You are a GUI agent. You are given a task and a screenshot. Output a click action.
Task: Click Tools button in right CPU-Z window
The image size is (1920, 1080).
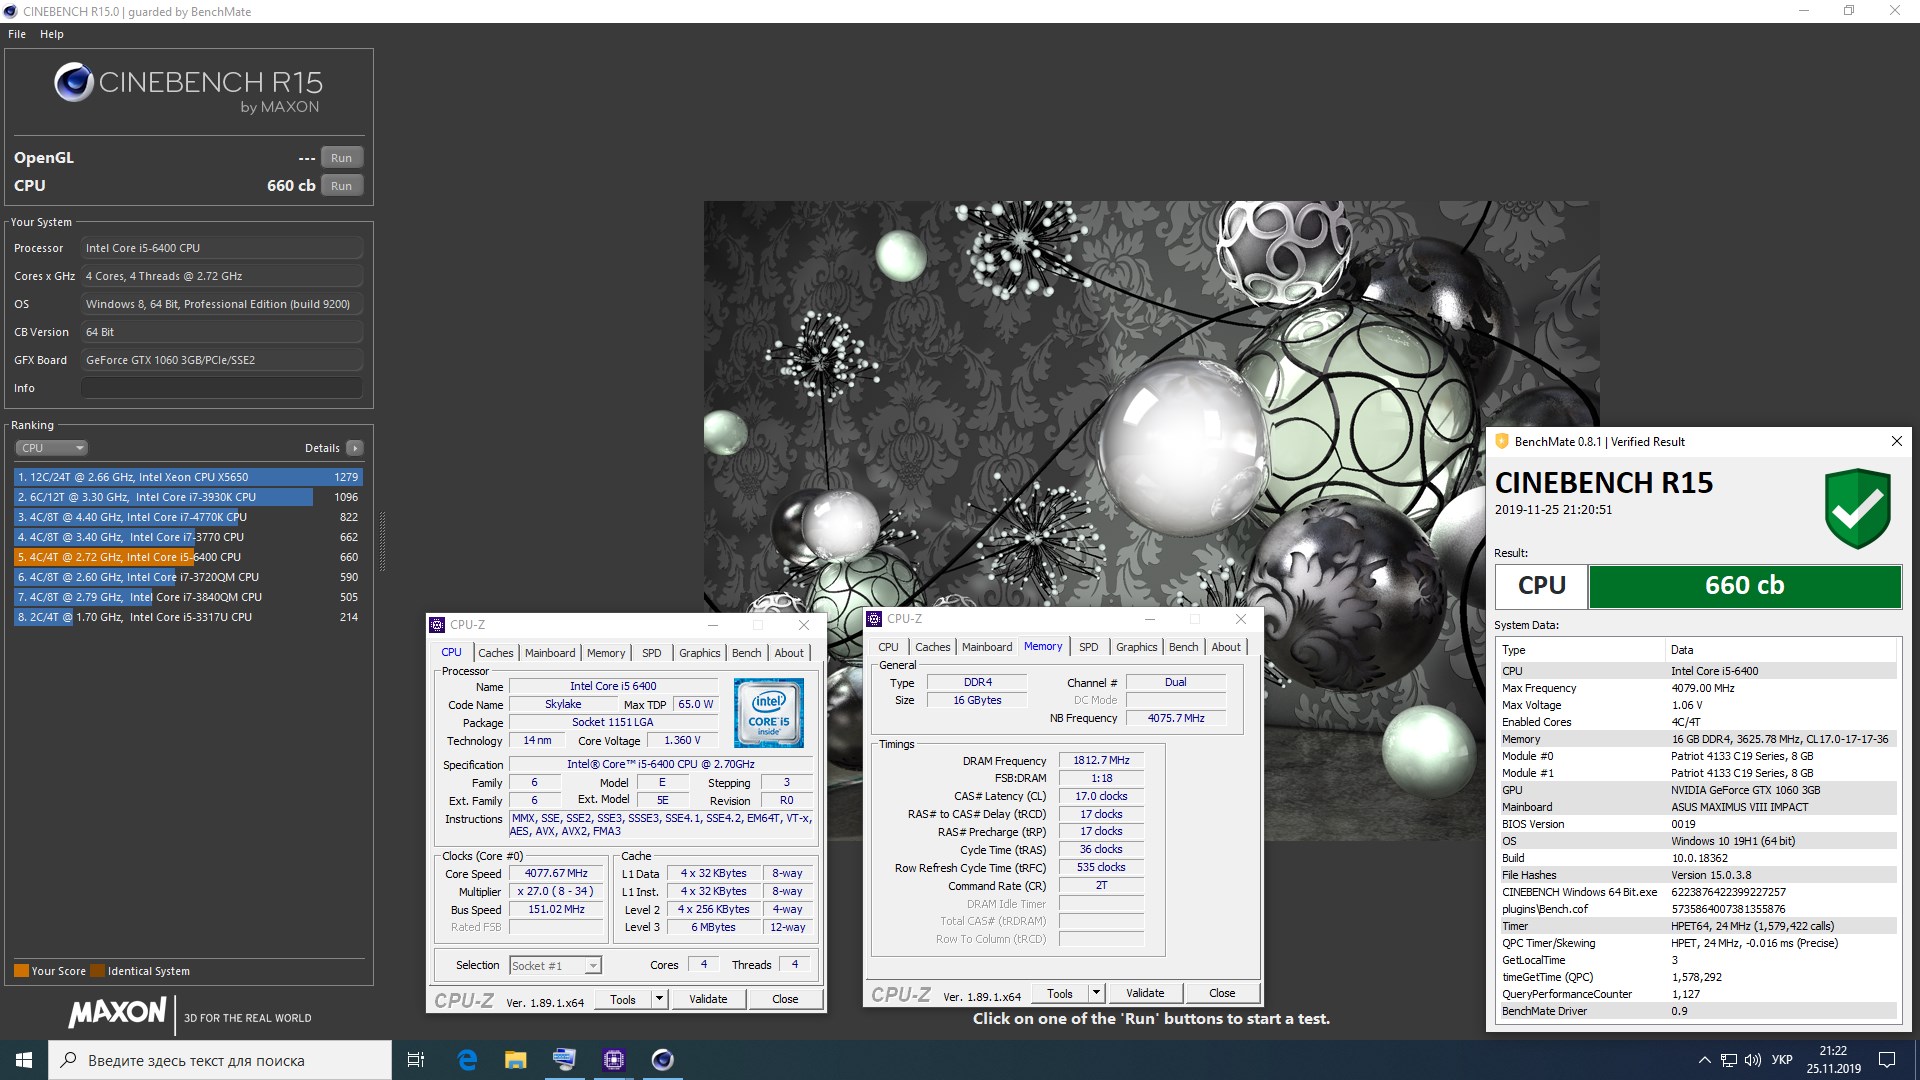coord(1060,993)
